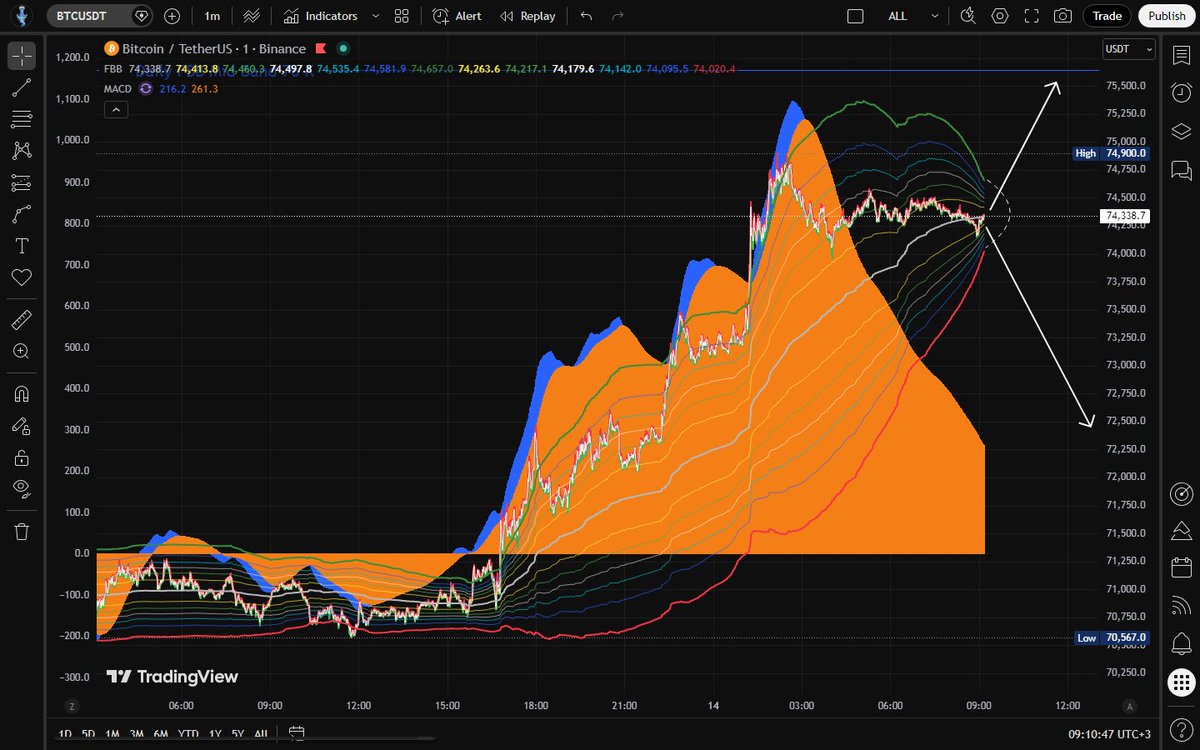The image size is (1200, 750).
Task: Pick the Measure ruler tool
Action: [21, 320]
